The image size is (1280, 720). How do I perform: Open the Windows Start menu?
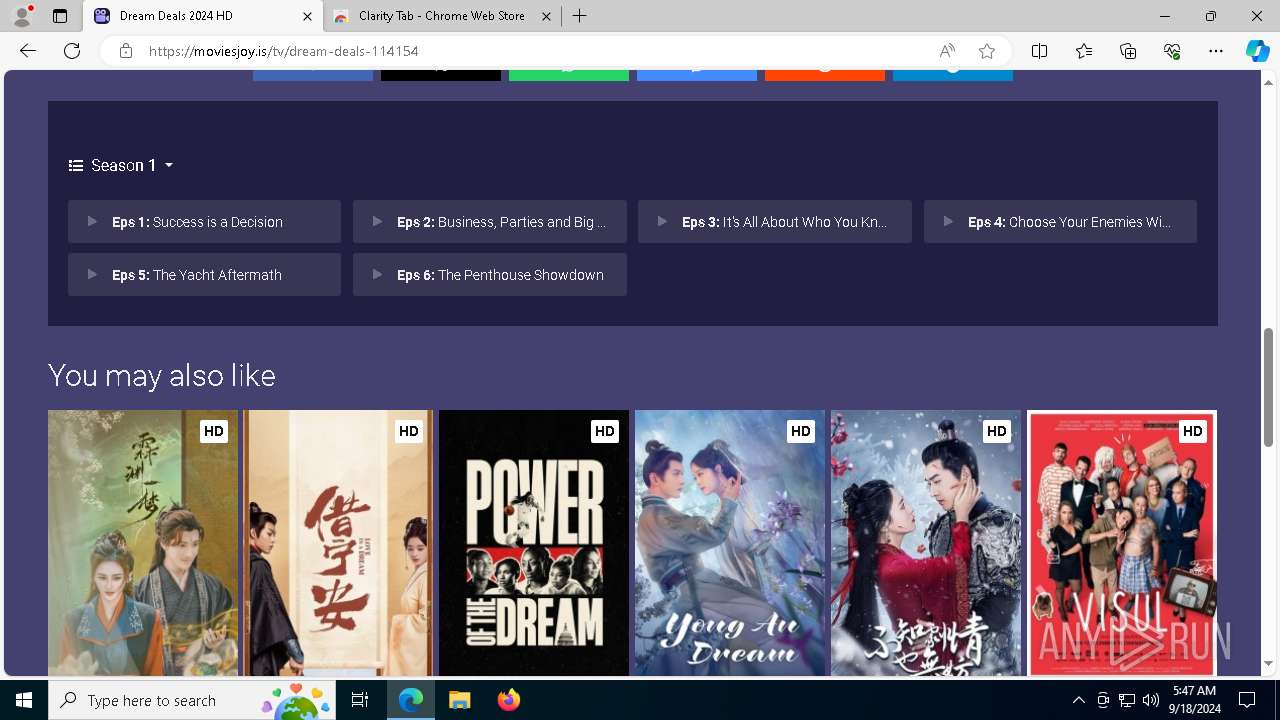point(24,700)
